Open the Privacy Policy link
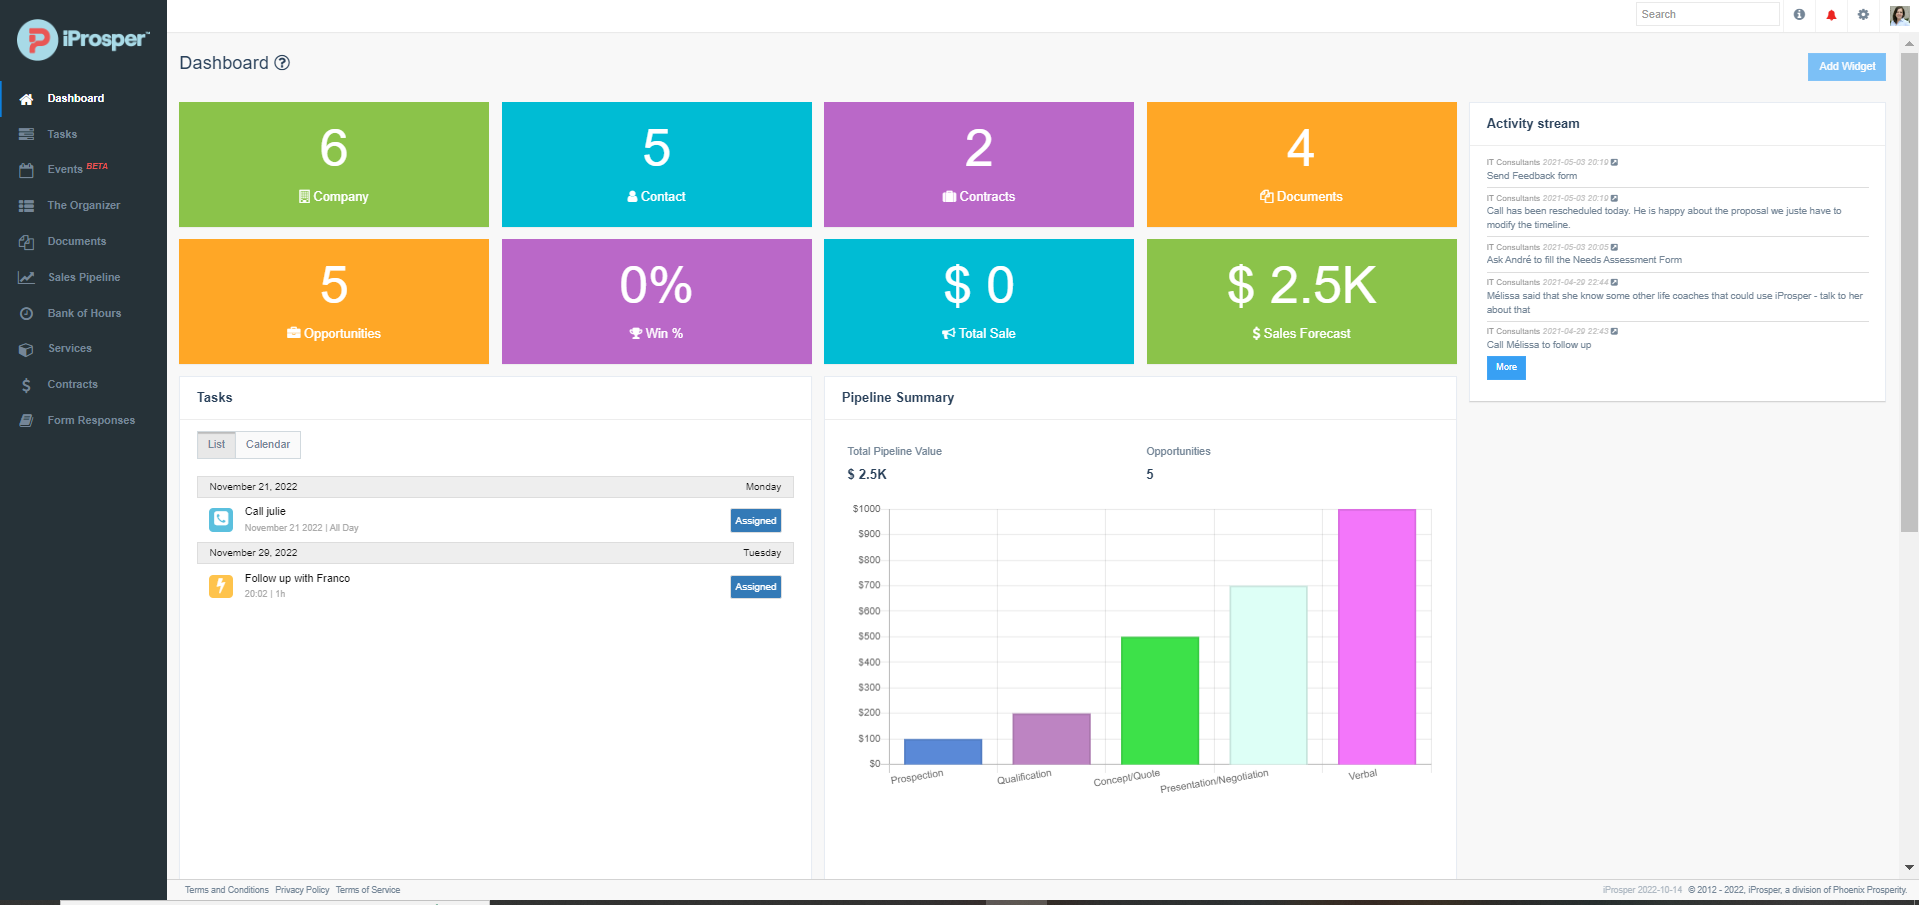Screen dimensions: 1919x905 [x=302, y=889]
